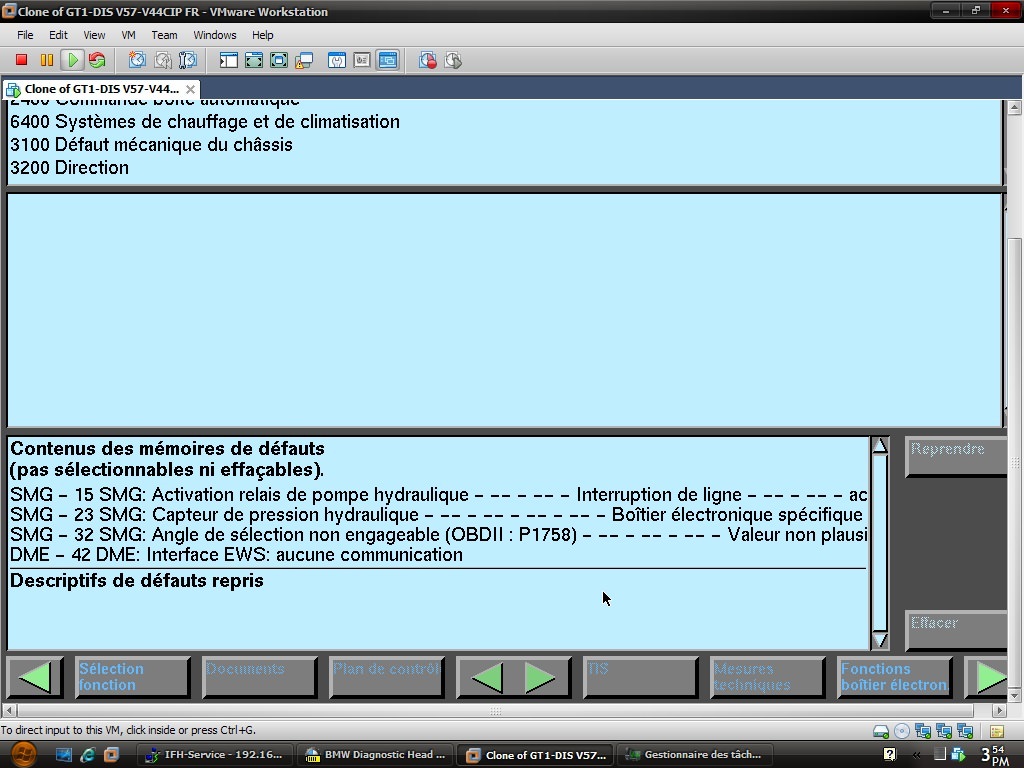Open Internet Explorer from the quick launch
Screen dimensions: 1024x768
pos(88,755)
